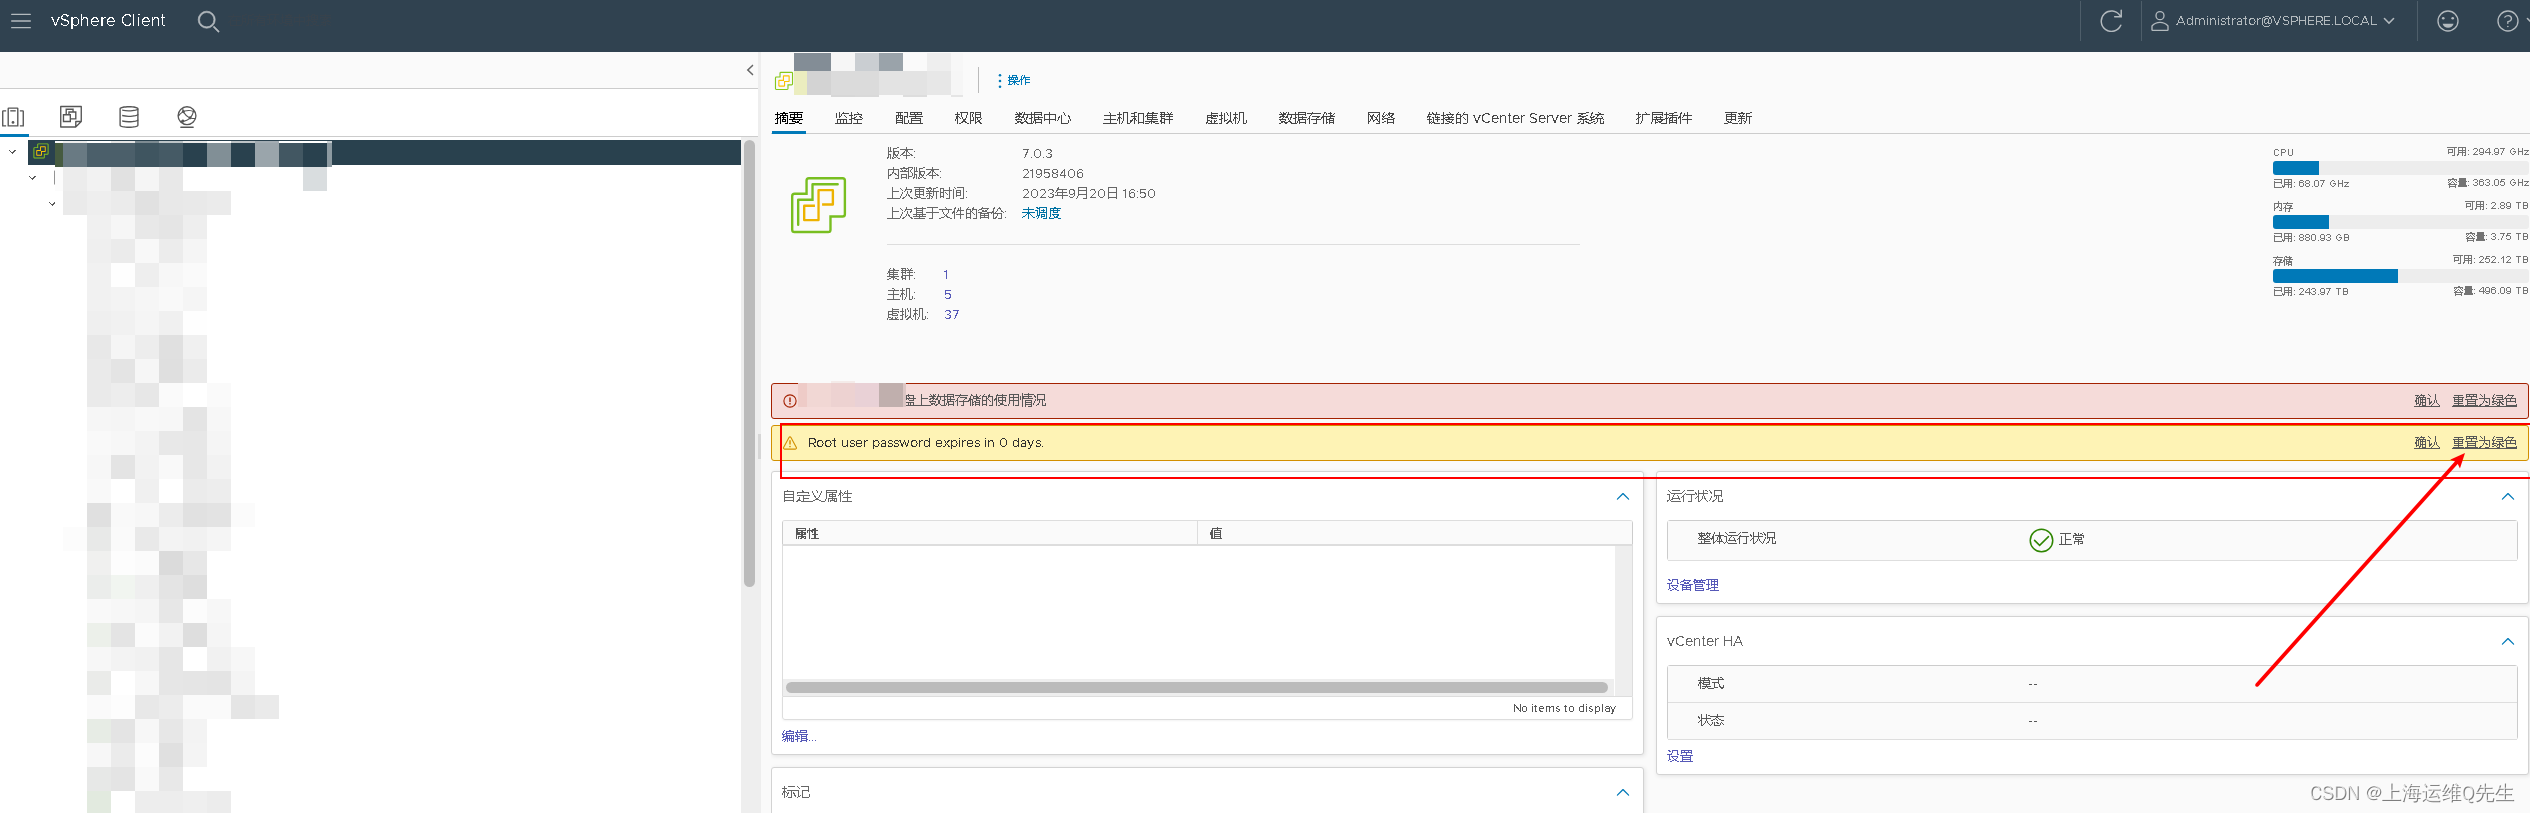Viewport: 2530px width, 813px height.
Task: Open the 数据中心 tab
Action: pyautogui.click(x=1042, y=118)
